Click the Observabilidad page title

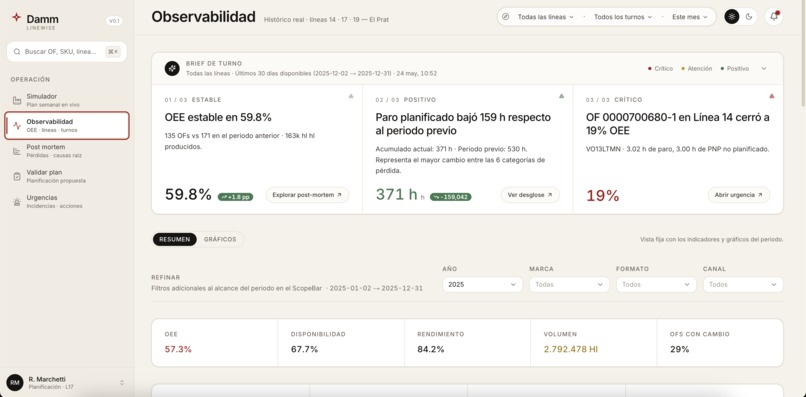[204, 17]
